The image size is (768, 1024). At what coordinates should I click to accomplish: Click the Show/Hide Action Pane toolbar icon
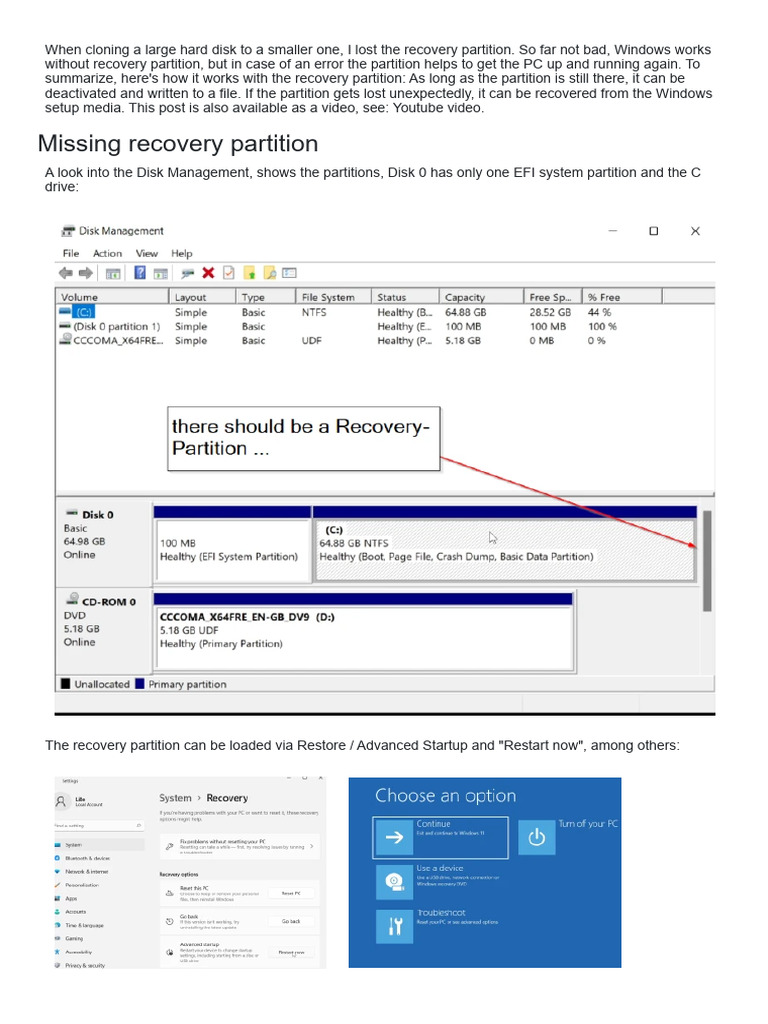pyautogui.click(x=161, y=274)
